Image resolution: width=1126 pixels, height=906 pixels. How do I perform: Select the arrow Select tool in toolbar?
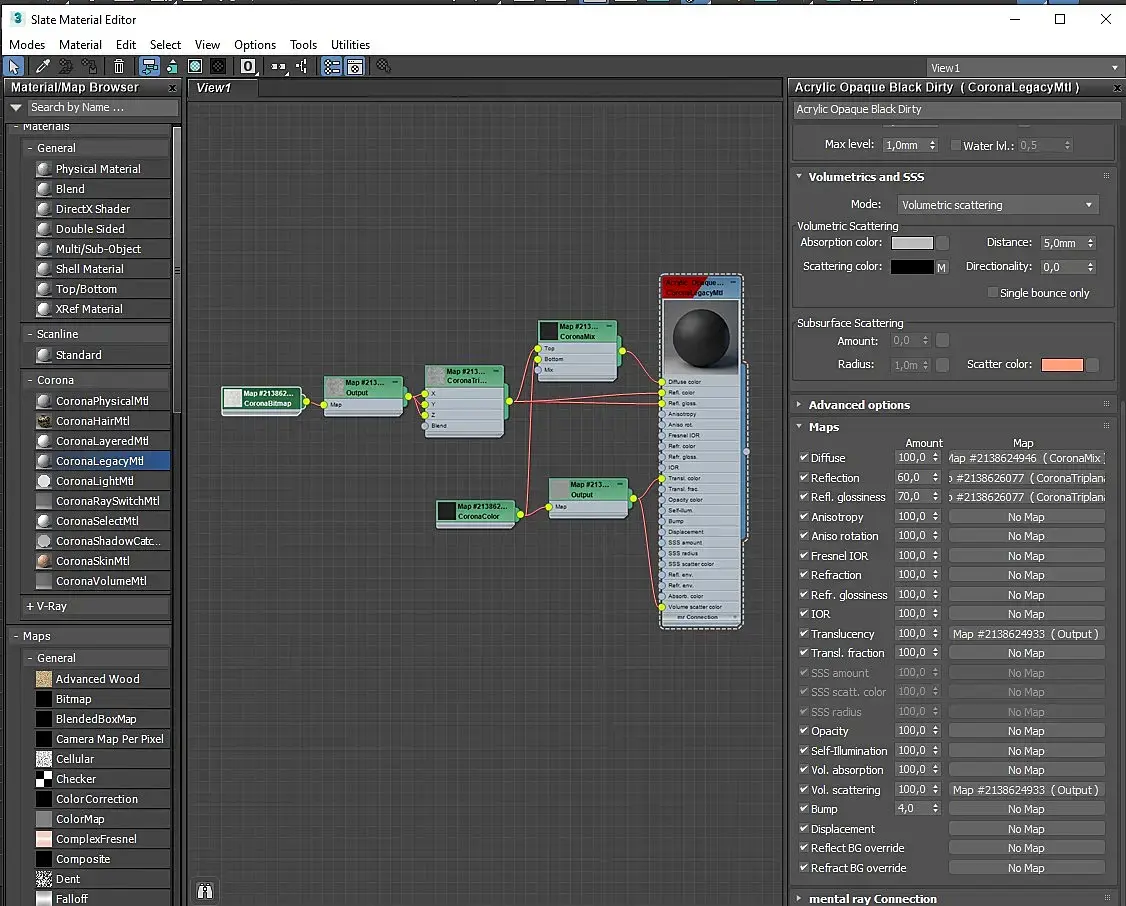pos(14,67)
